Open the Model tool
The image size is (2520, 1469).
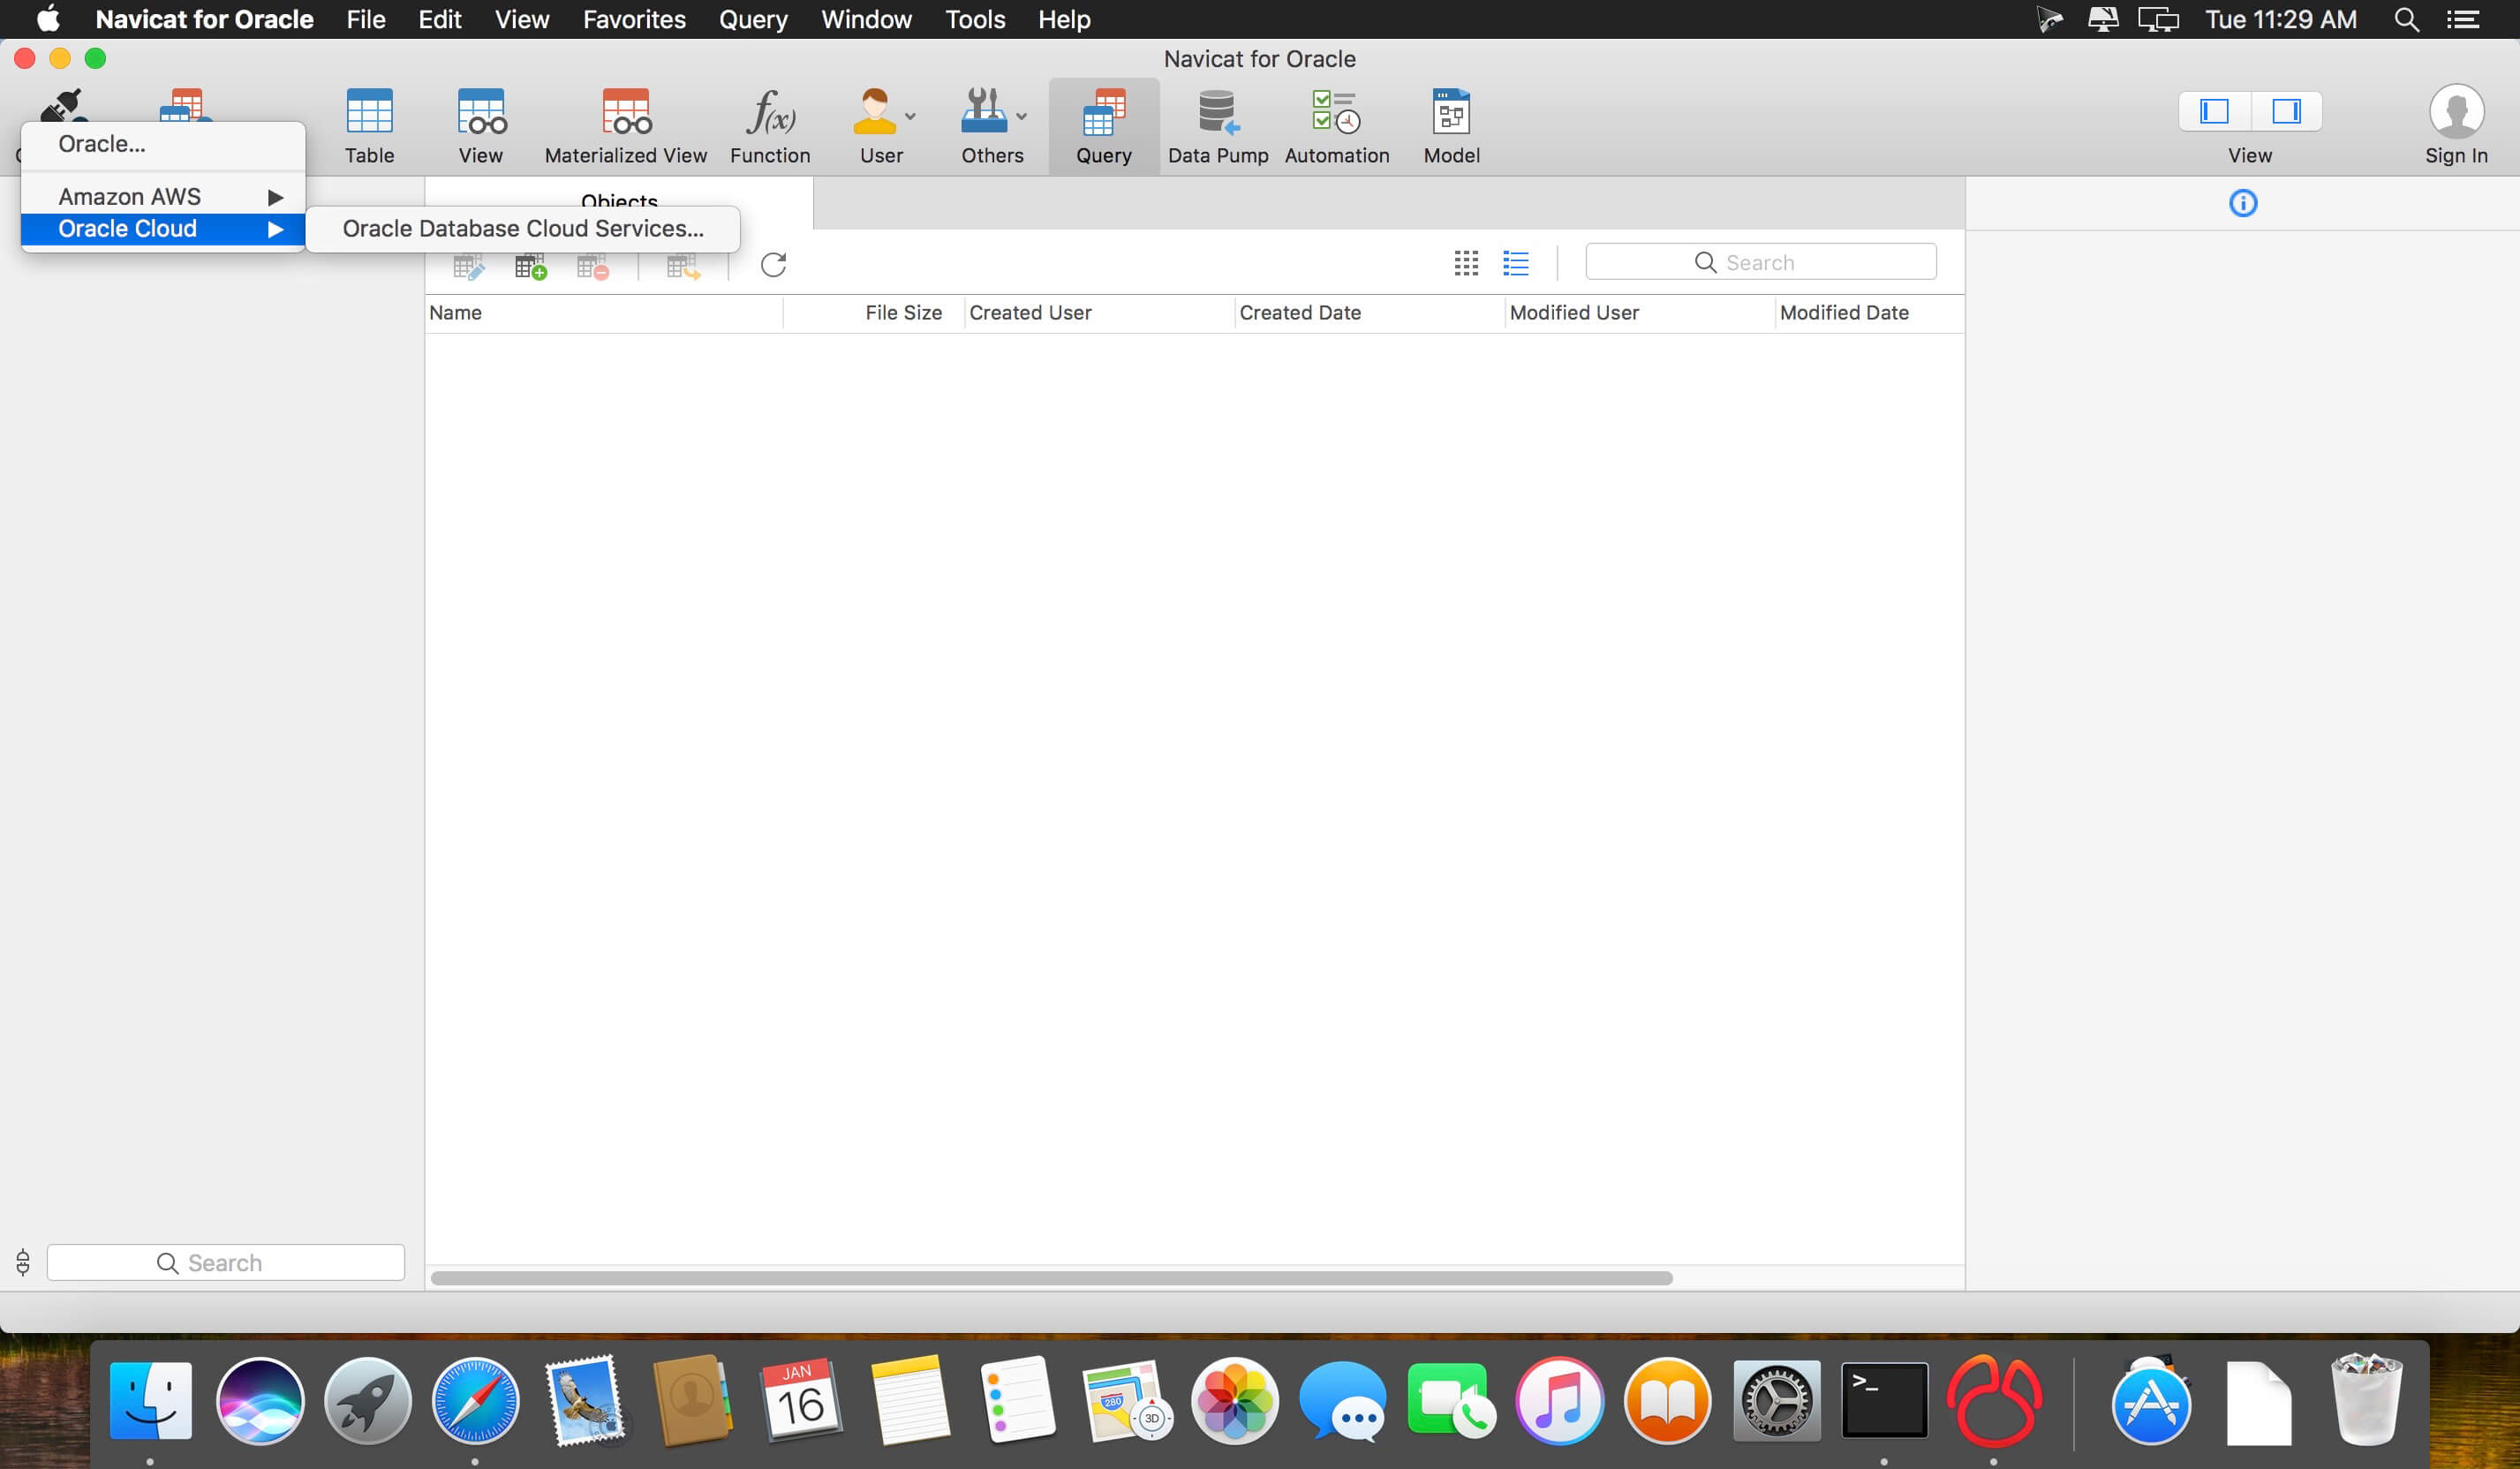coord(1451,125)
